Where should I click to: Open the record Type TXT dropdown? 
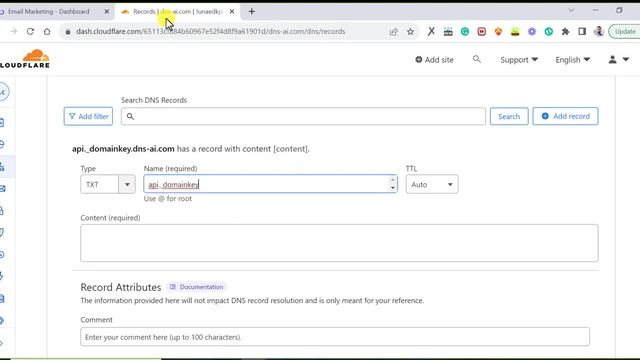[x=108, y=184]
